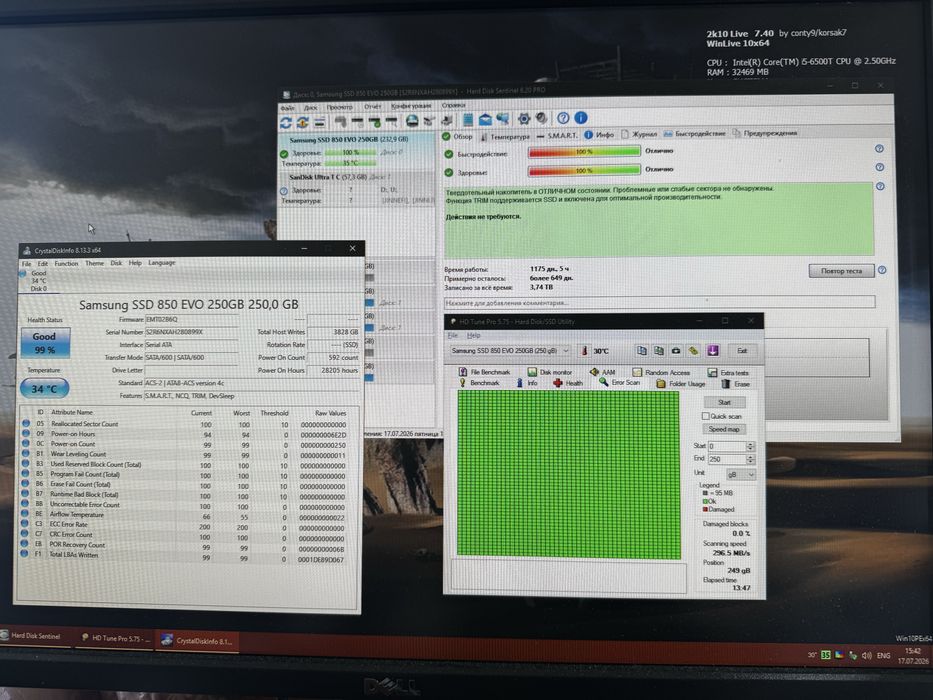Open the Folder Usage tab in HD Tune
The width and height of the screenshot is (933, 700).
pyautogui.click(x=681, y=384)
